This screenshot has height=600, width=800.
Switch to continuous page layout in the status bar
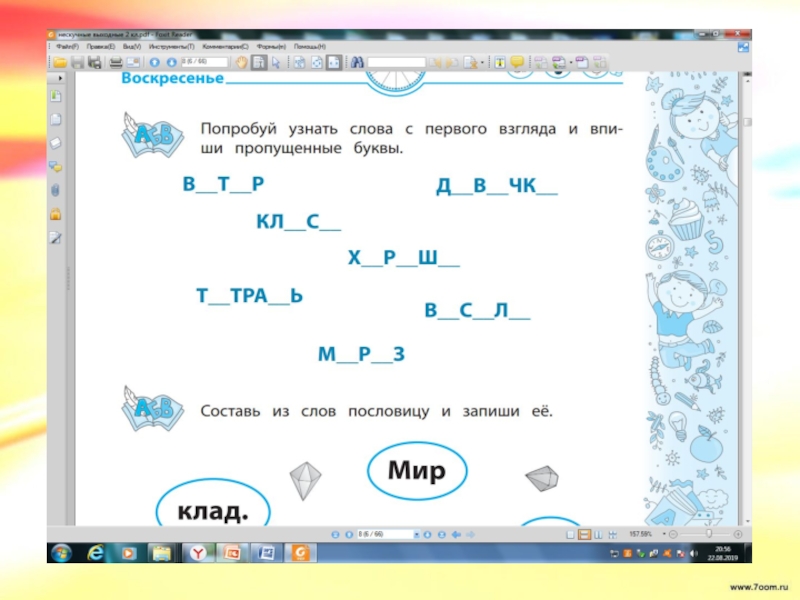[x=585, y=535]
